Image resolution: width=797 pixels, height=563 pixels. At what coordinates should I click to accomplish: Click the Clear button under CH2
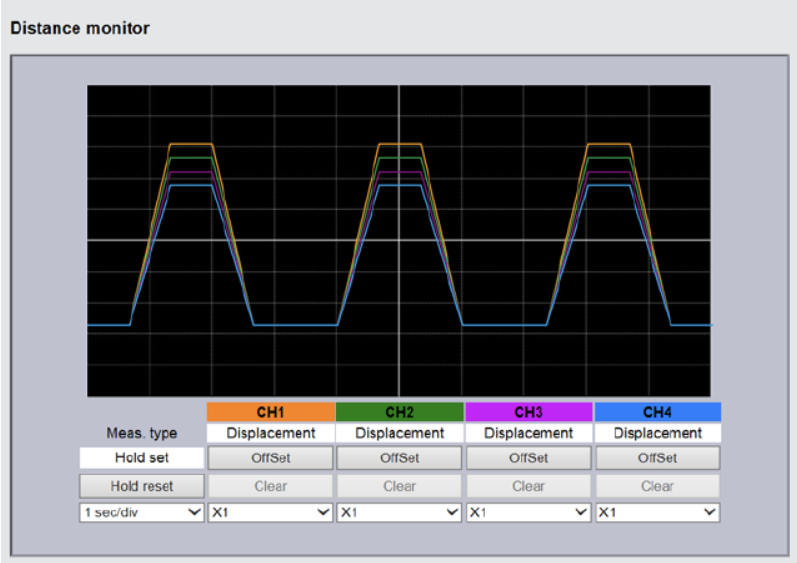[400, 486]
